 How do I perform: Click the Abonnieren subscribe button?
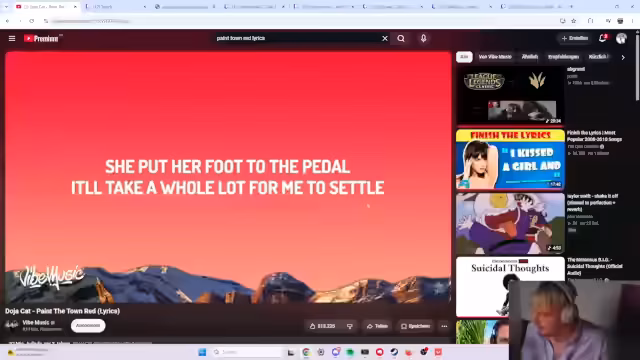click(x=88, y=326)
